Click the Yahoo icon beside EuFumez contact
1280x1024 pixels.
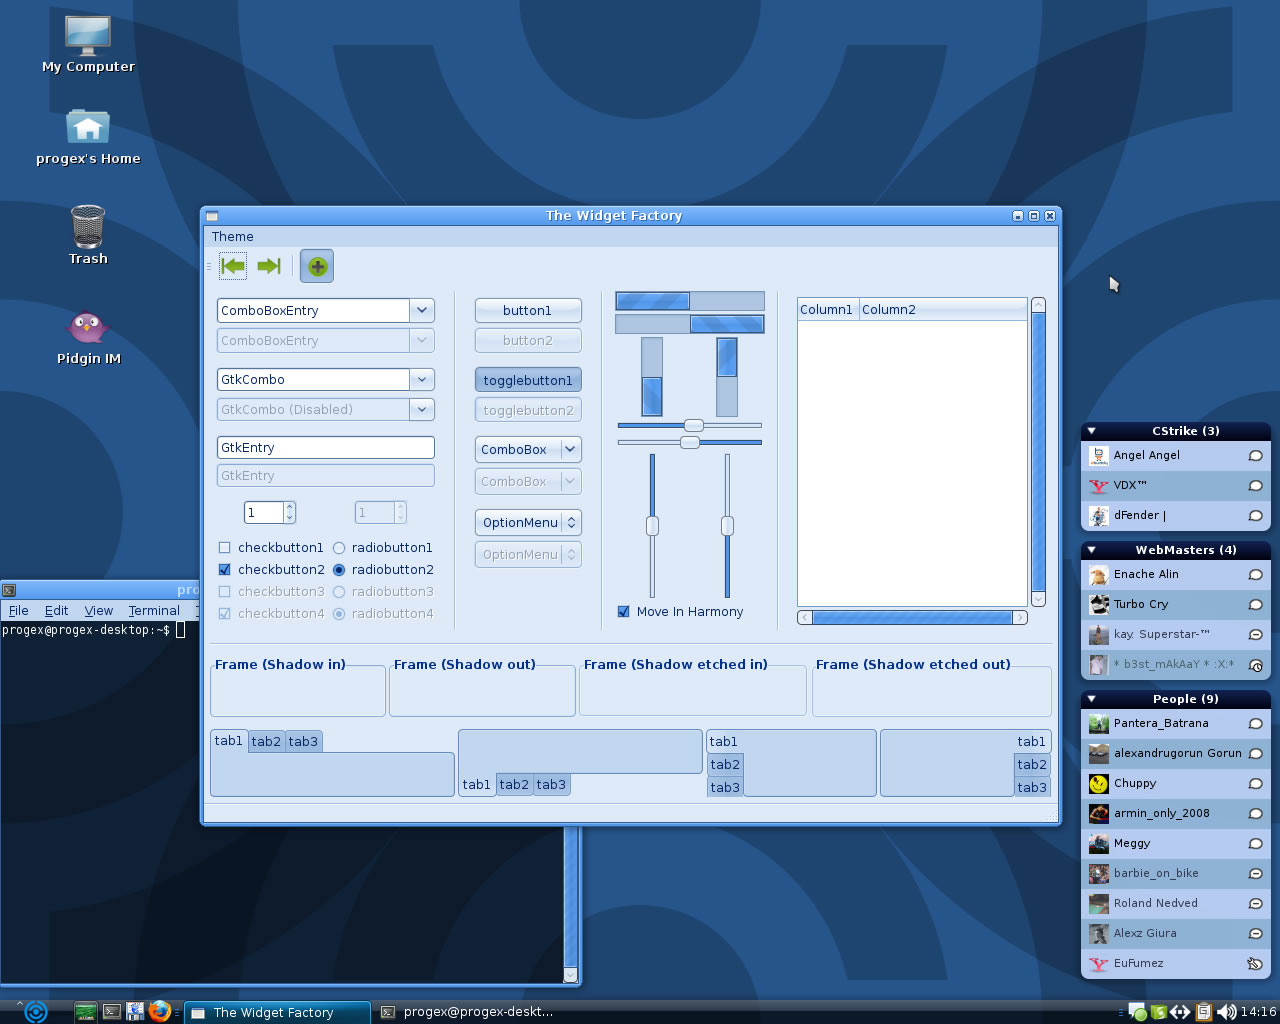[x=1099, y=964]
